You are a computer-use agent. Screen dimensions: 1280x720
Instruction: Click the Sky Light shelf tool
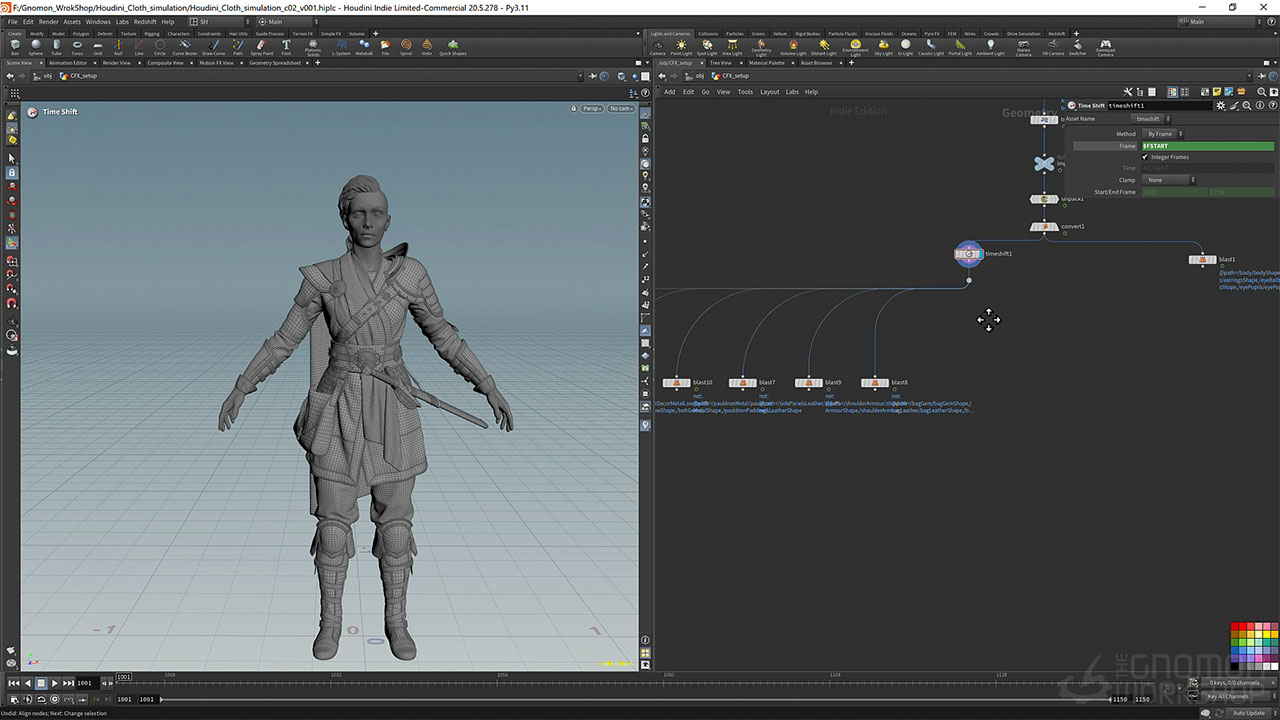coord(883,47)
